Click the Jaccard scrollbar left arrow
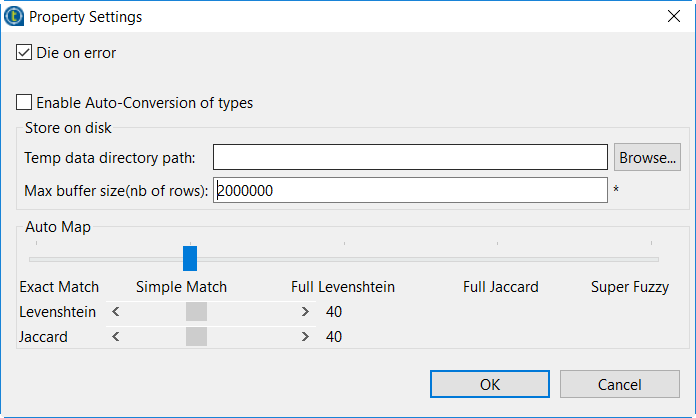The width and height of the screenshot is (696, 418). coord(116,337)
